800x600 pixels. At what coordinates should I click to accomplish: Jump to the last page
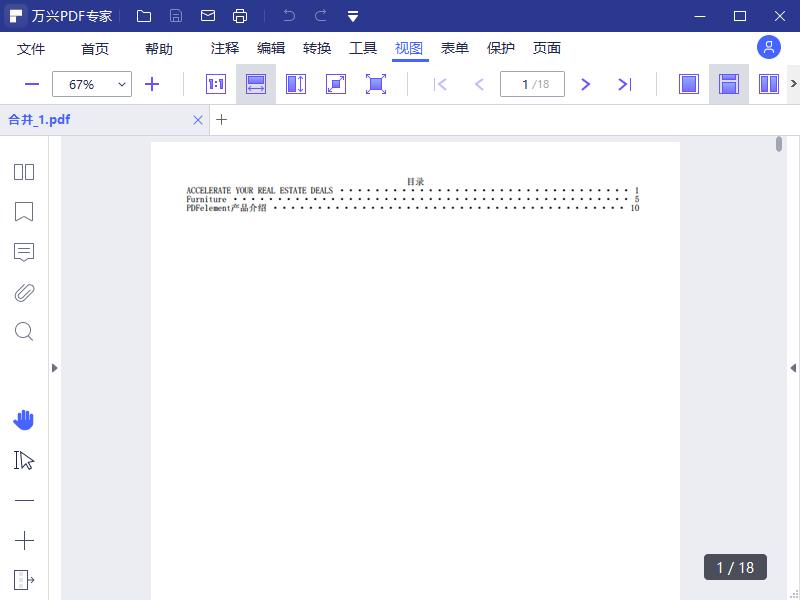point(625,84)
